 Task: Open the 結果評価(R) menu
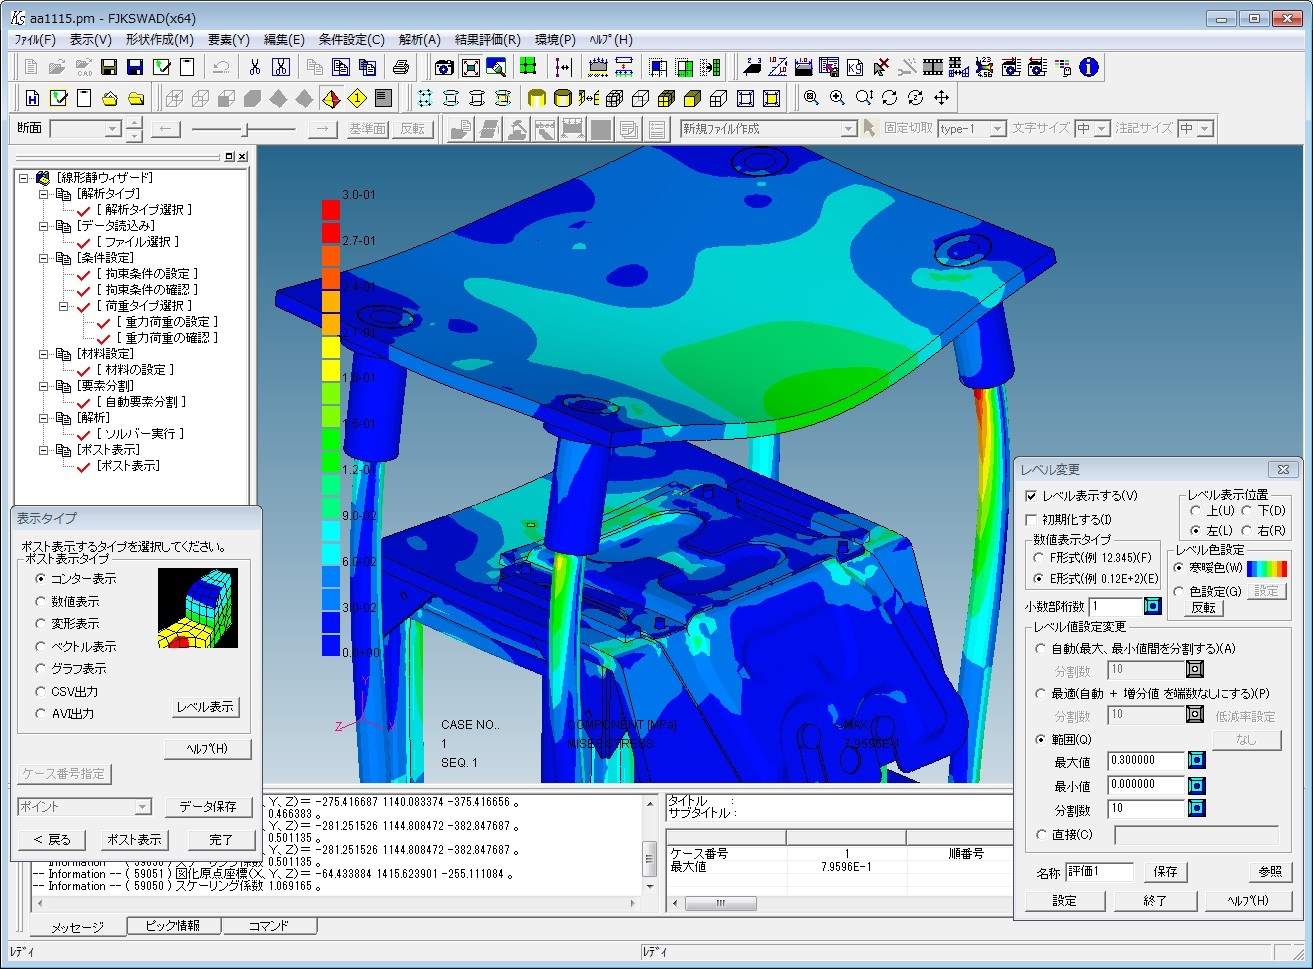tap(487, 40)
